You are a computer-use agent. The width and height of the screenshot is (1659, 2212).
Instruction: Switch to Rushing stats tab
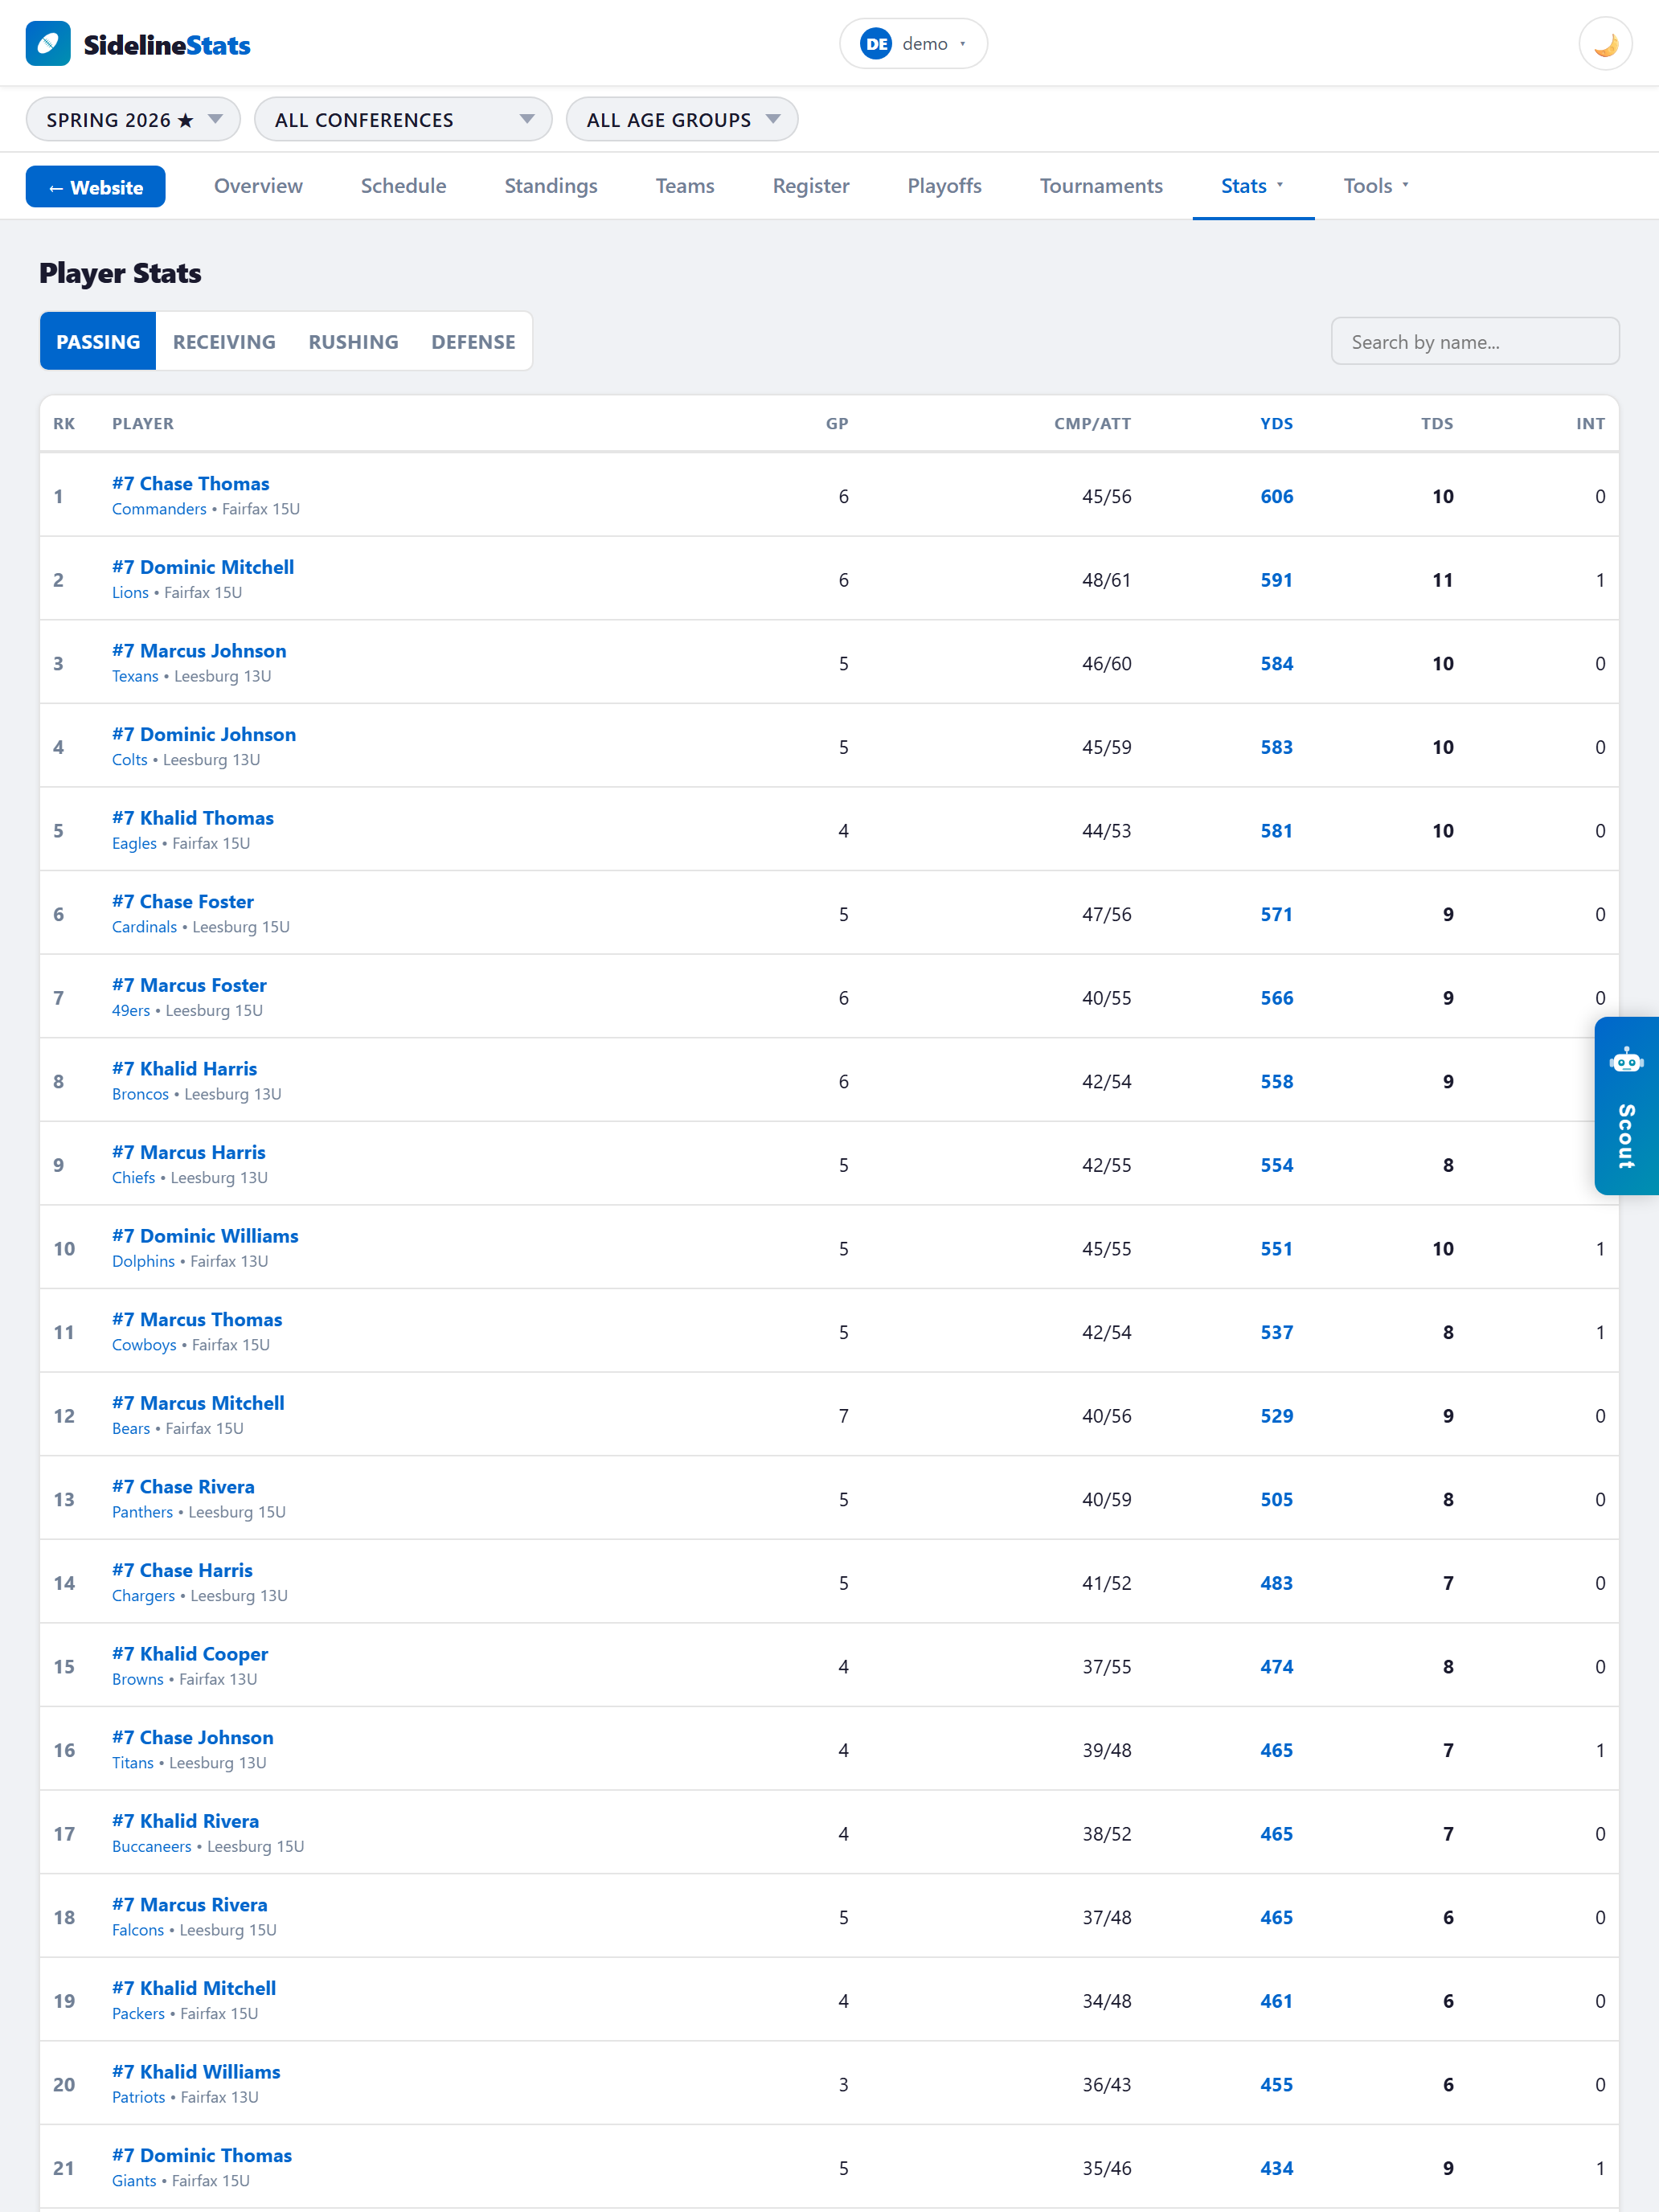tap(353, 342)
